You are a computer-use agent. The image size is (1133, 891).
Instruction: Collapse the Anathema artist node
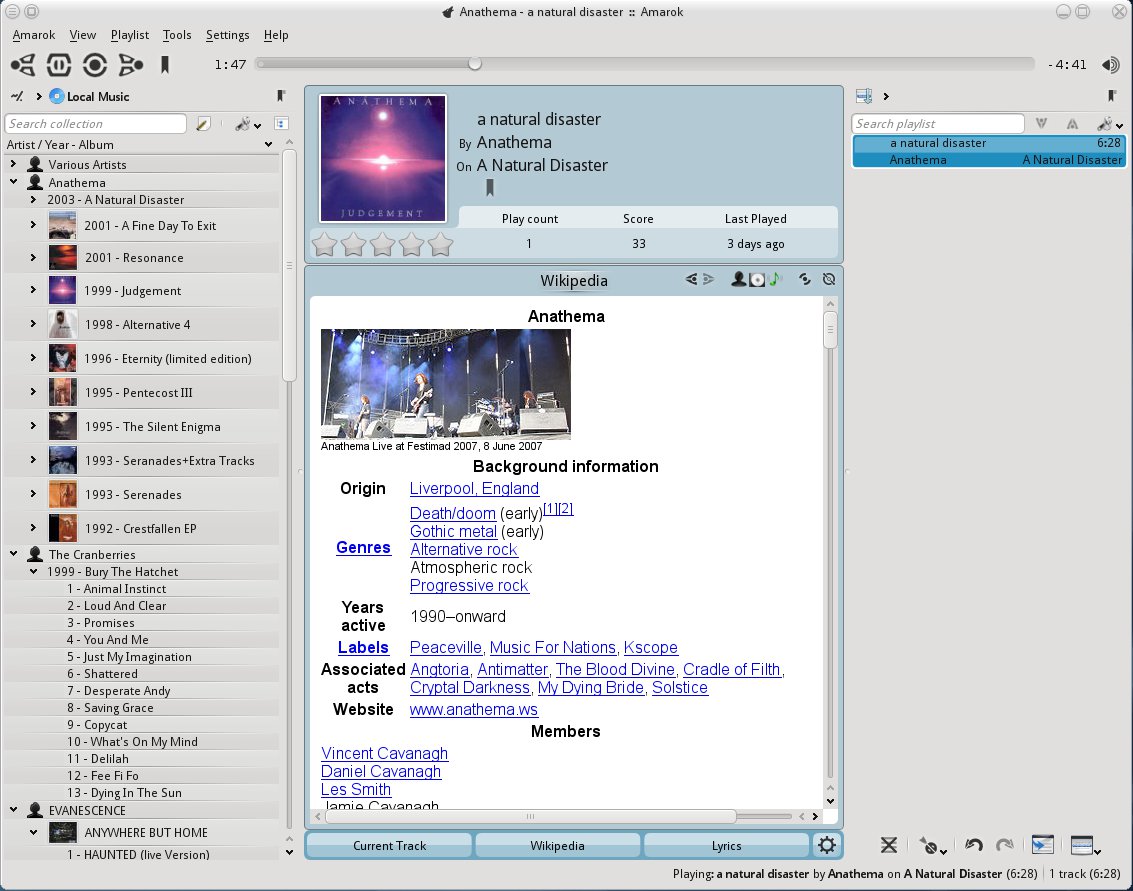pos(13,182)
